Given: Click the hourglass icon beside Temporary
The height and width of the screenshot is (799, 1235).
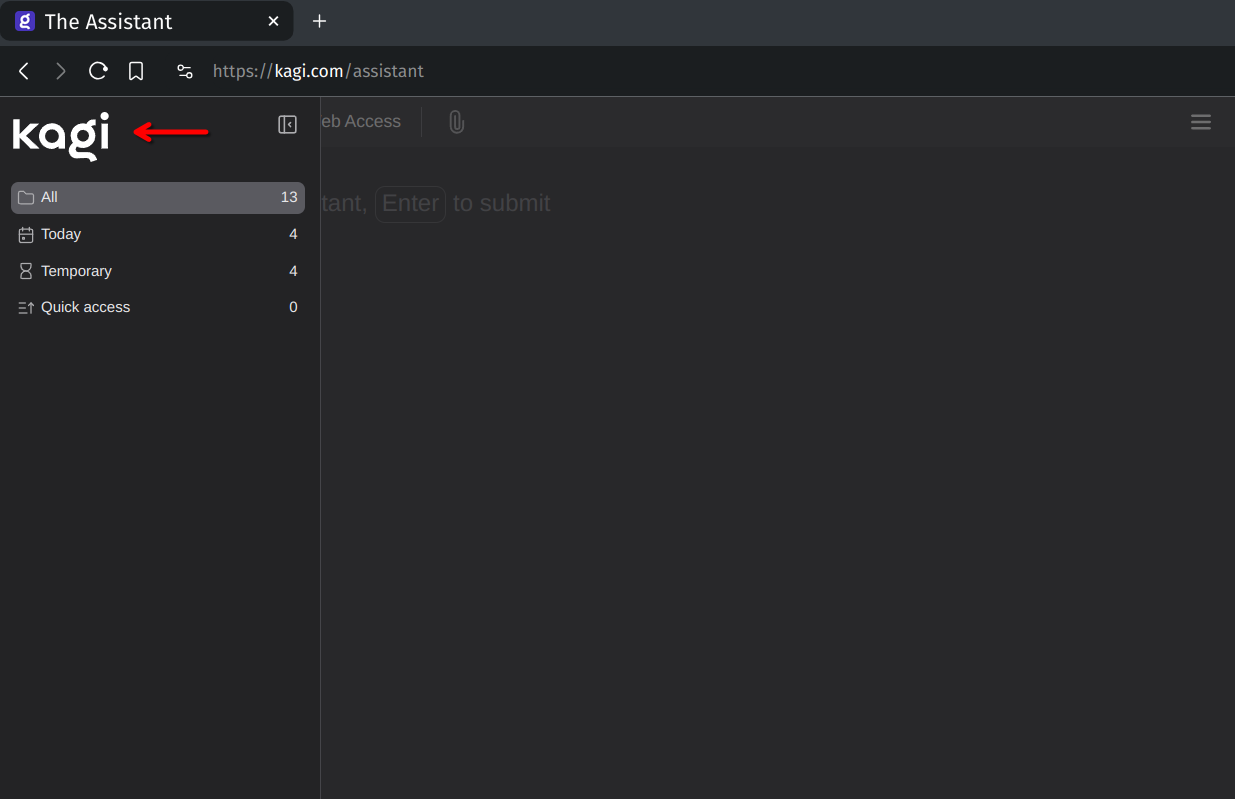Looking at the screenshot, I should 26,271.
